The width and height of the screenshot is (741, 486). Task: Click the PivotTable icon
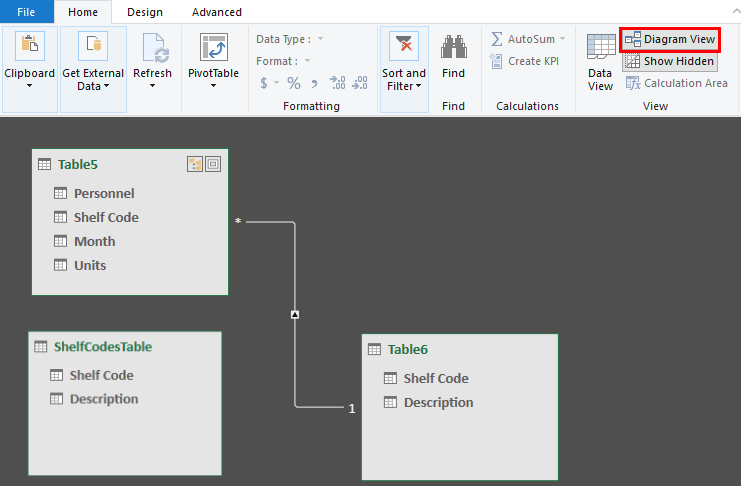[213, 47]
